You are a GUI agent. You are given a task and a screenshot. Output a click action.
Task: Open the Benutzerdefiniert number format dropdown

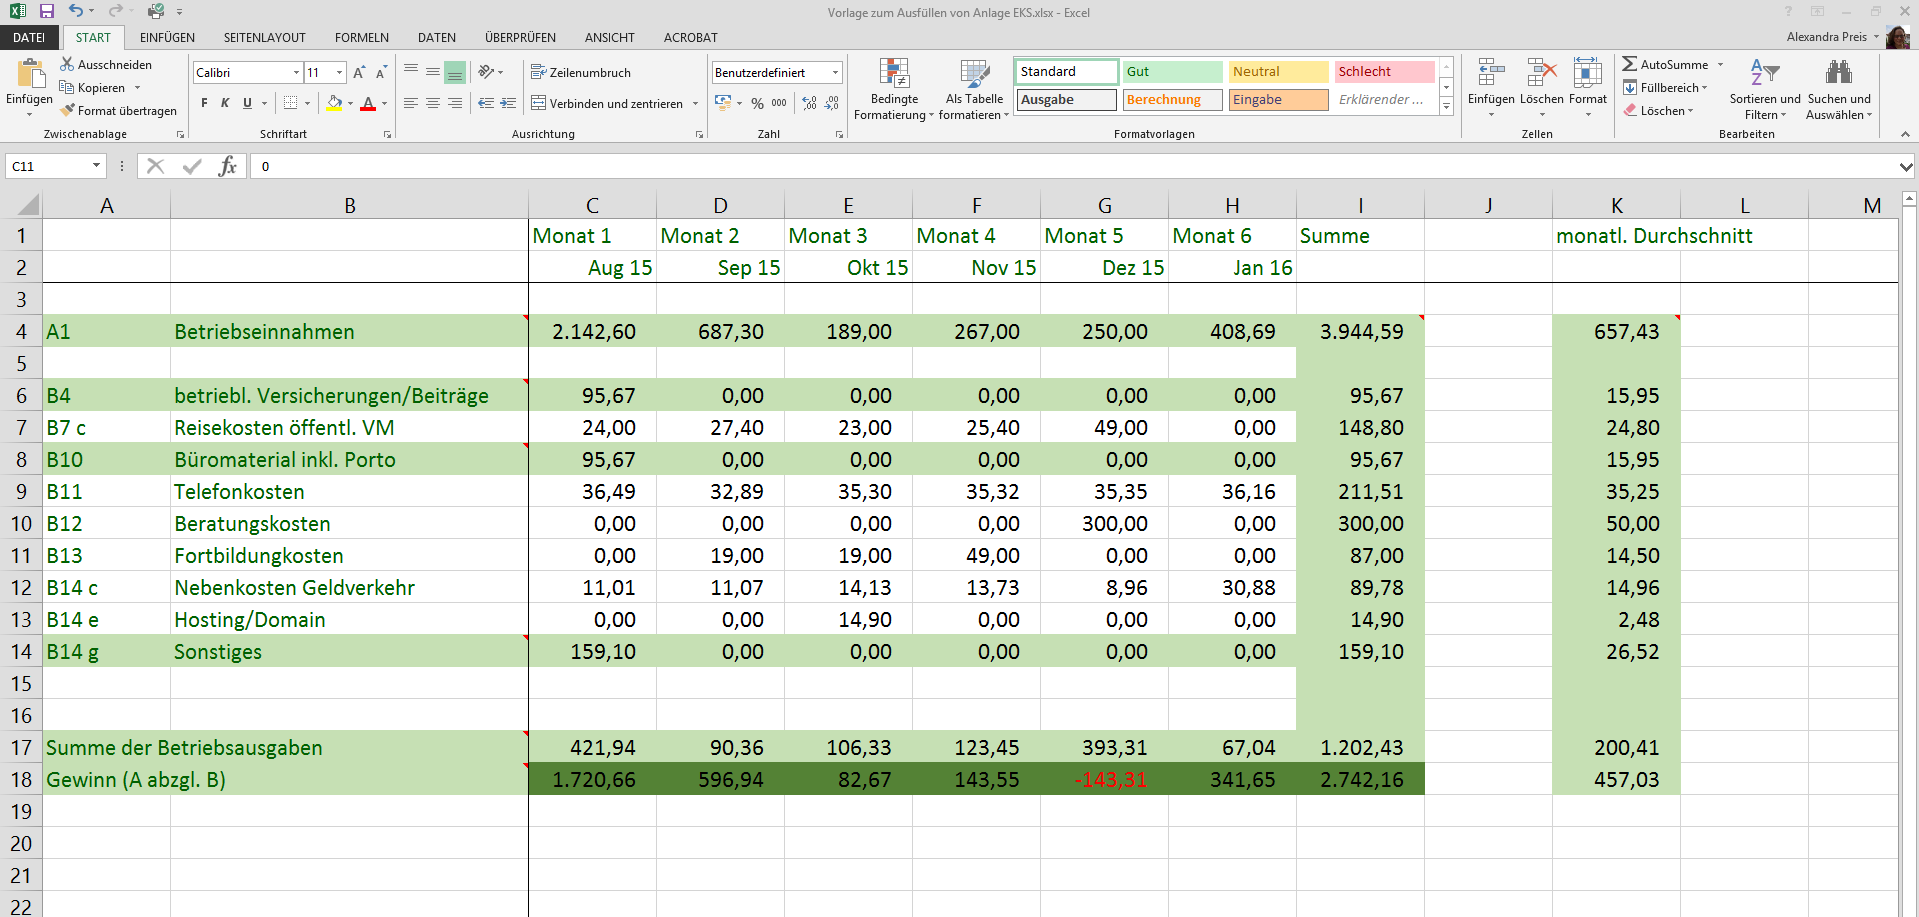pos(835,73)
